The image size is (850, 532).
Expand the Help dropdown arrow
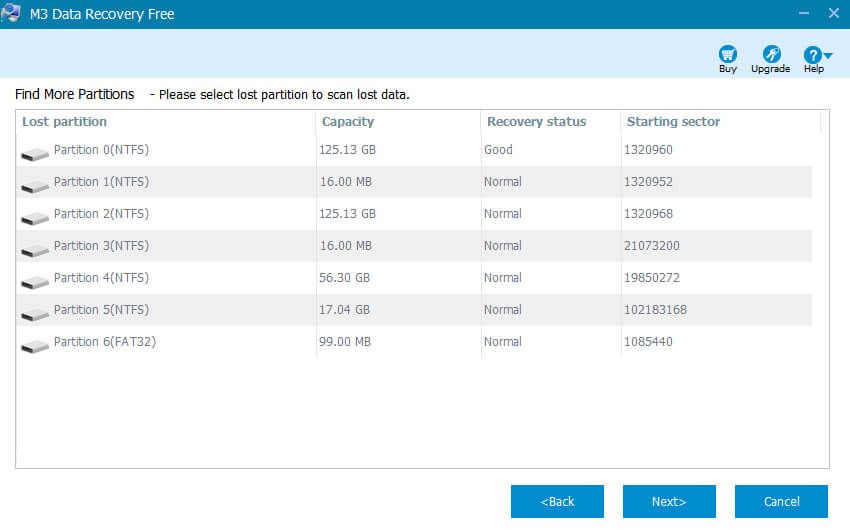click(x=828, y=55)
